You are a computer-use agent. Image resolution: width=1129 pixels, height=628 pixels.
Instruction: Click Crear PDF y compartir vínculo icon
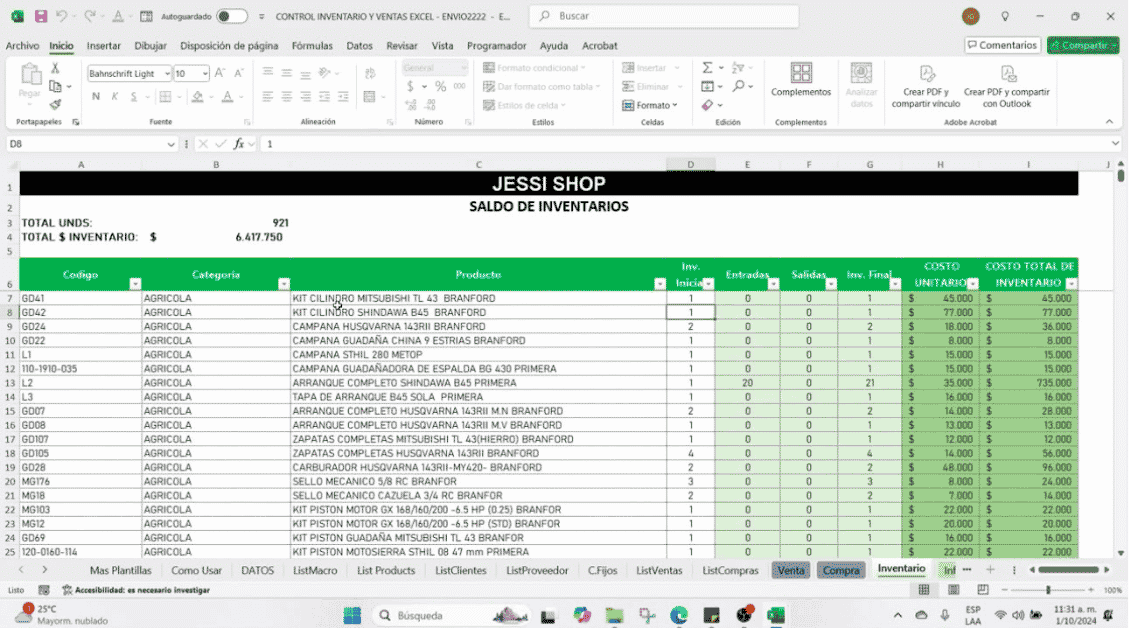[x=926, y=86]
